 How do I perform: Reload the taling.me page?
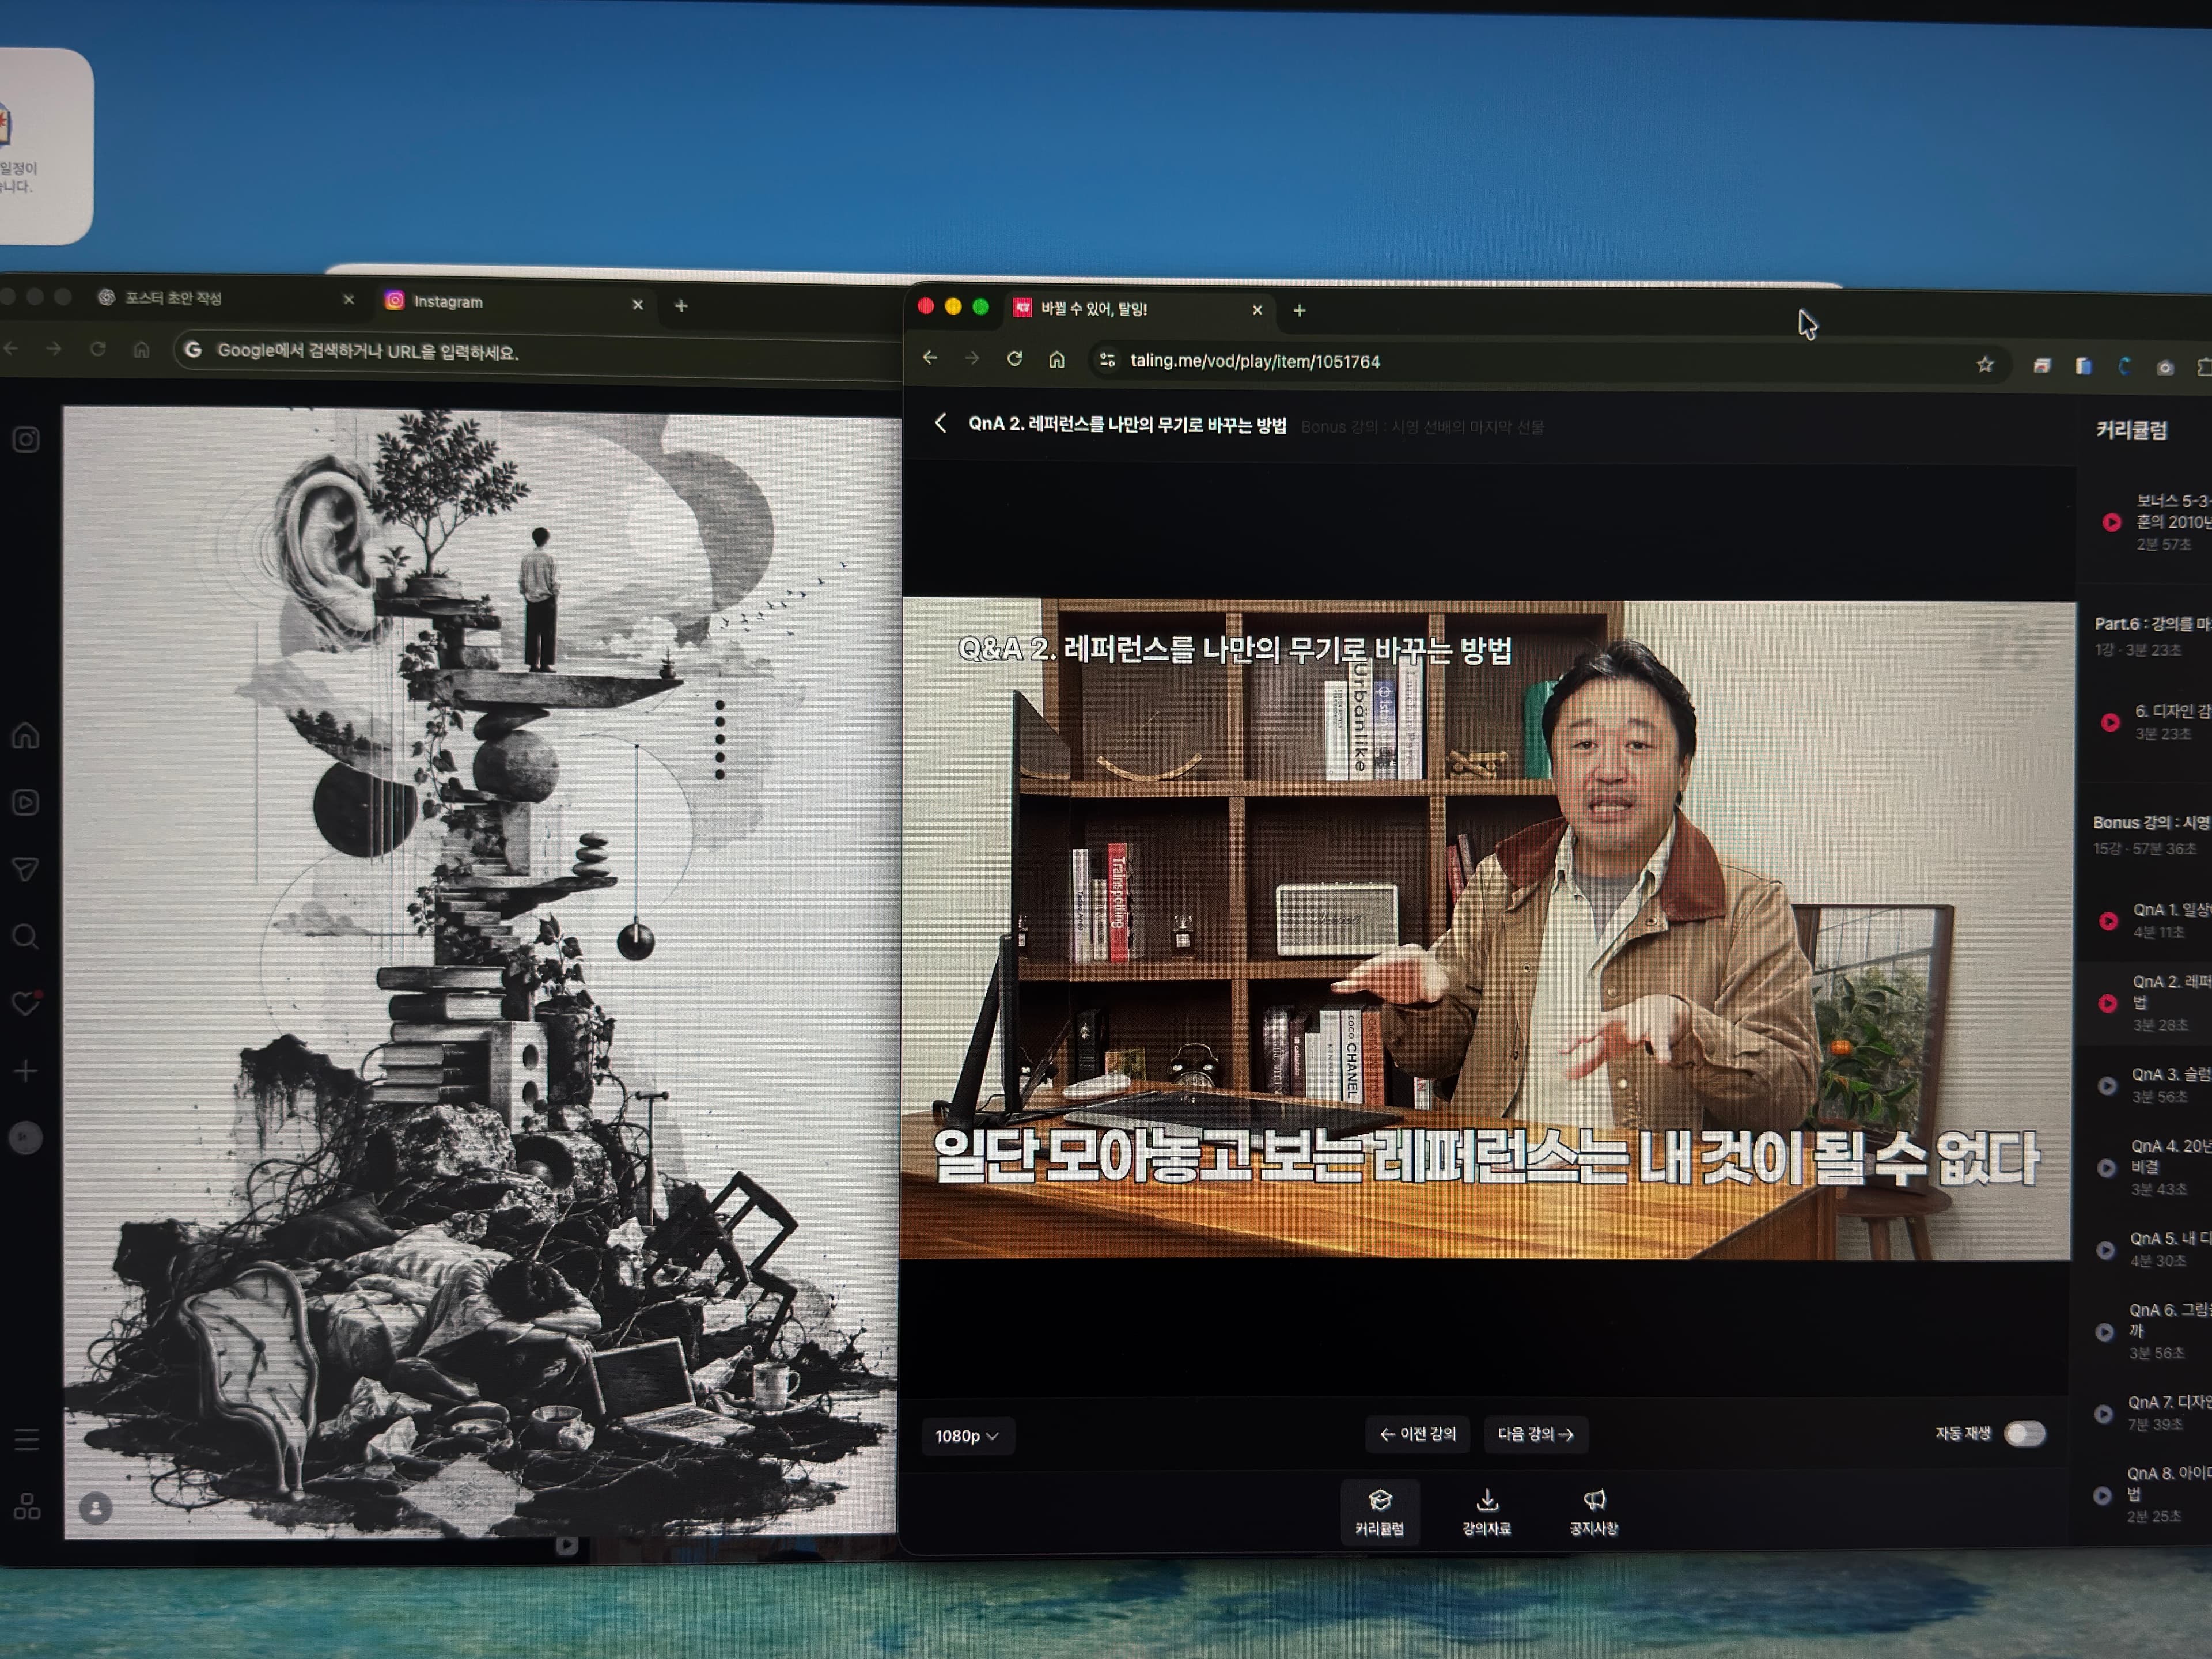pos(1014,358)
